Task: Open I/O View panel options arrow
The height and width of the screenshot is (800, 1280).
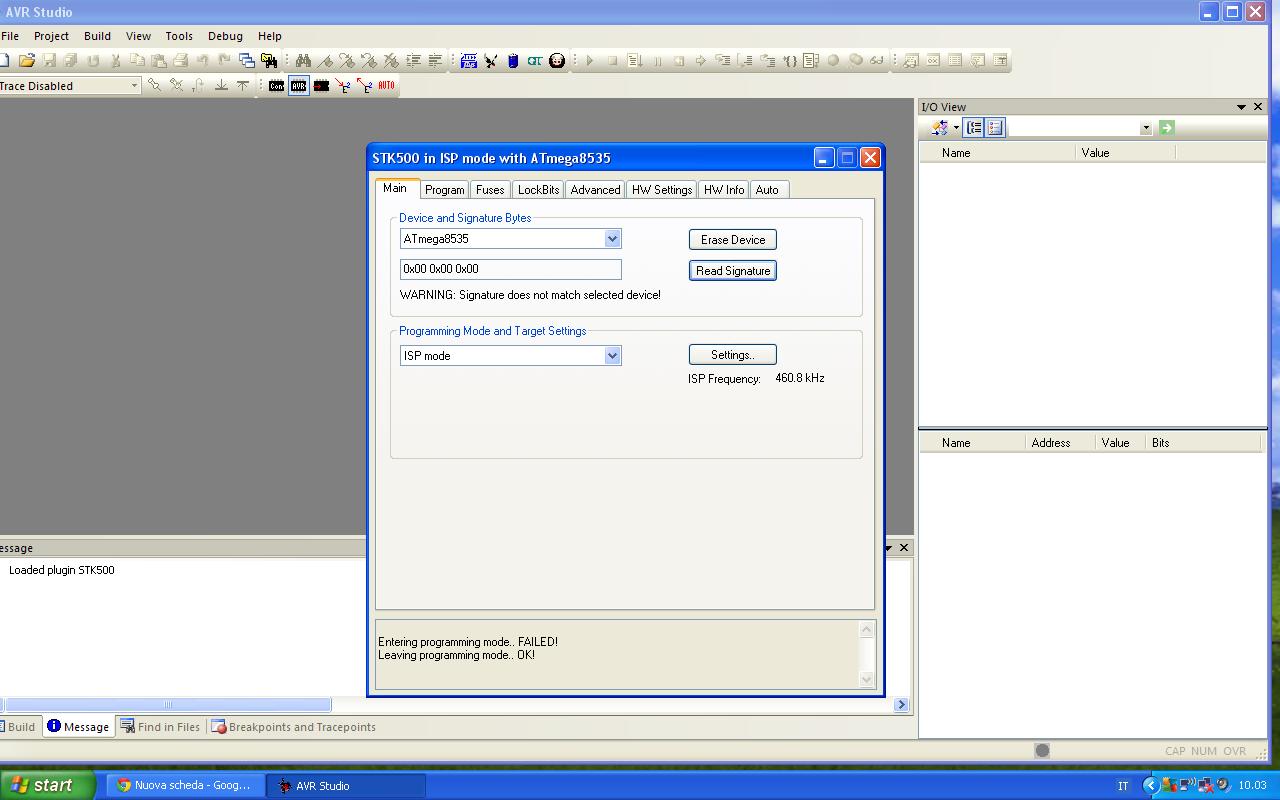Action: click(x=1241, y=107)
